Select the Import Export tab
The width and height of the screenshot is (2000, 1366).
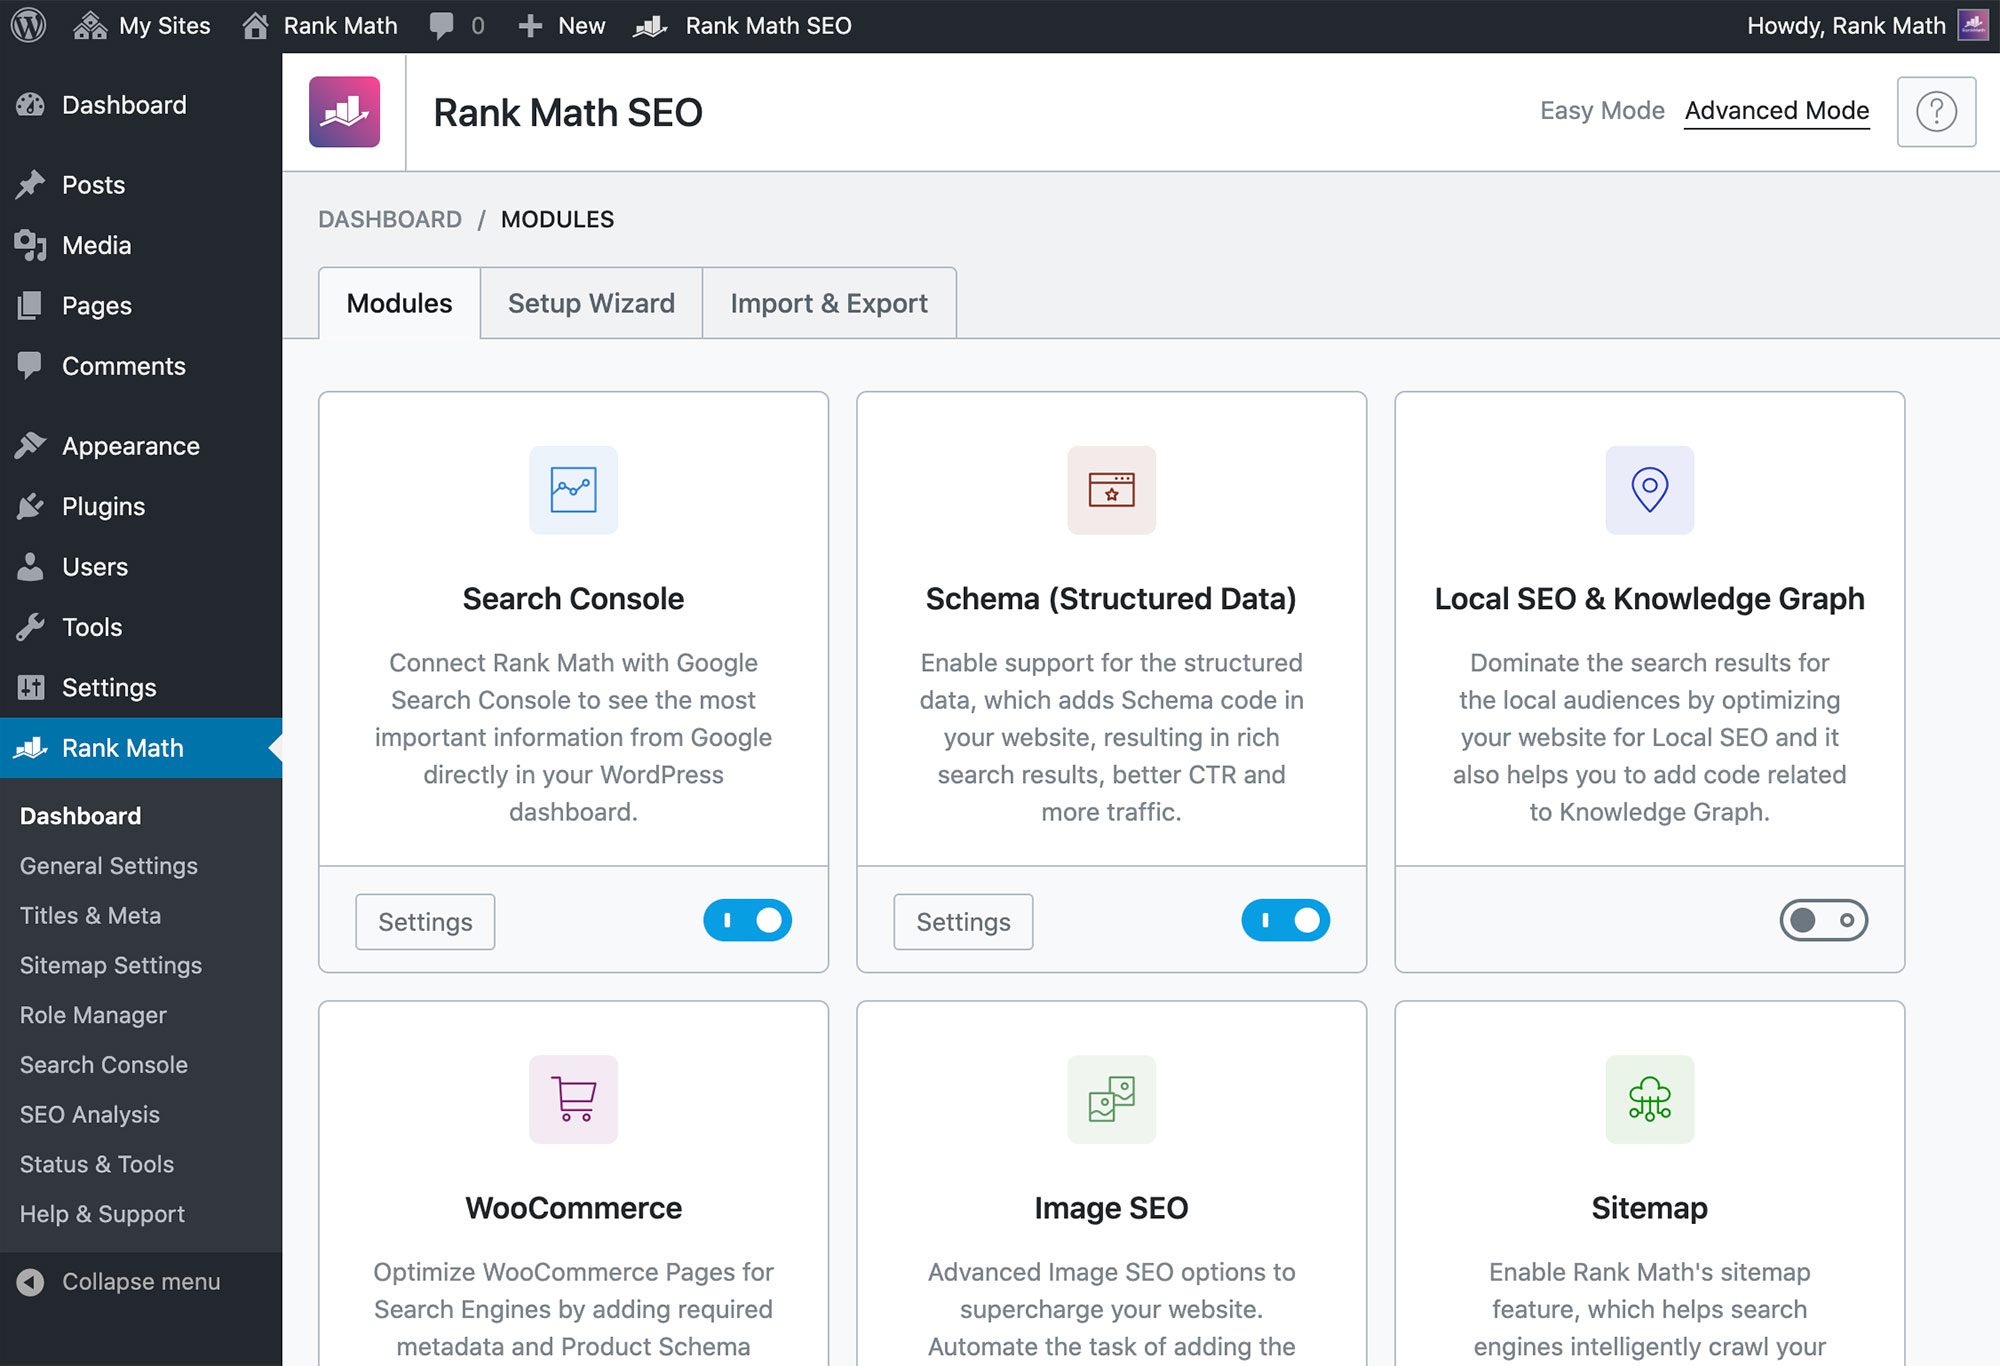pos(828,302)
